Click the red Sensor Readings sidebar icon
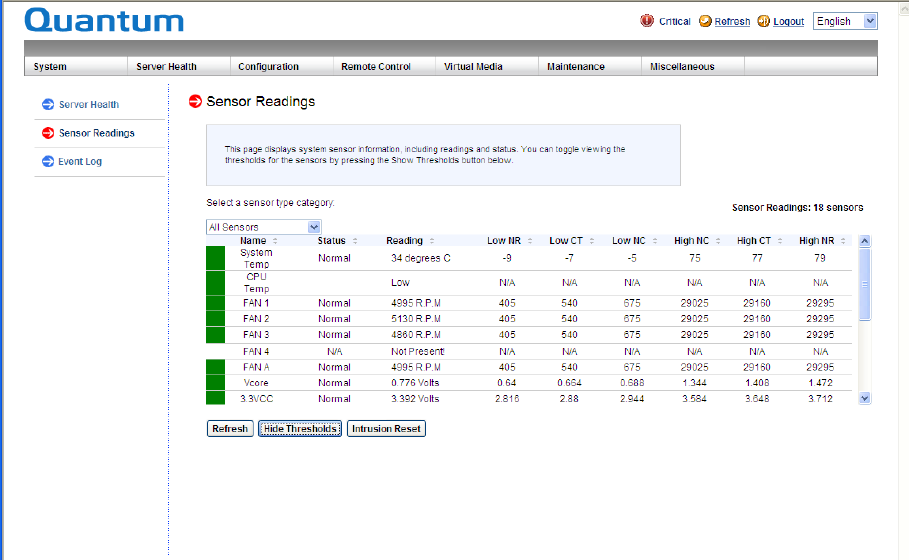This screenshot has width=909, height=560. [47, 133]
